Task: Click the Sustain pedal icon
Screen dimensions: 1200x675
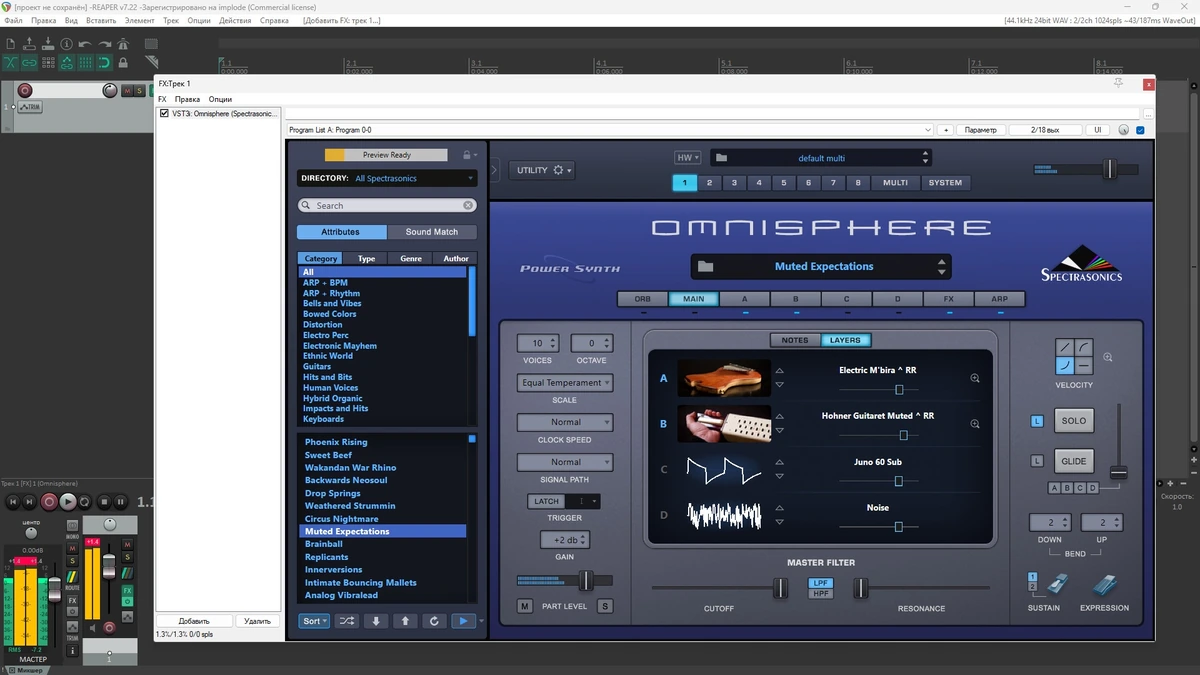Action: coord(1057,583)
